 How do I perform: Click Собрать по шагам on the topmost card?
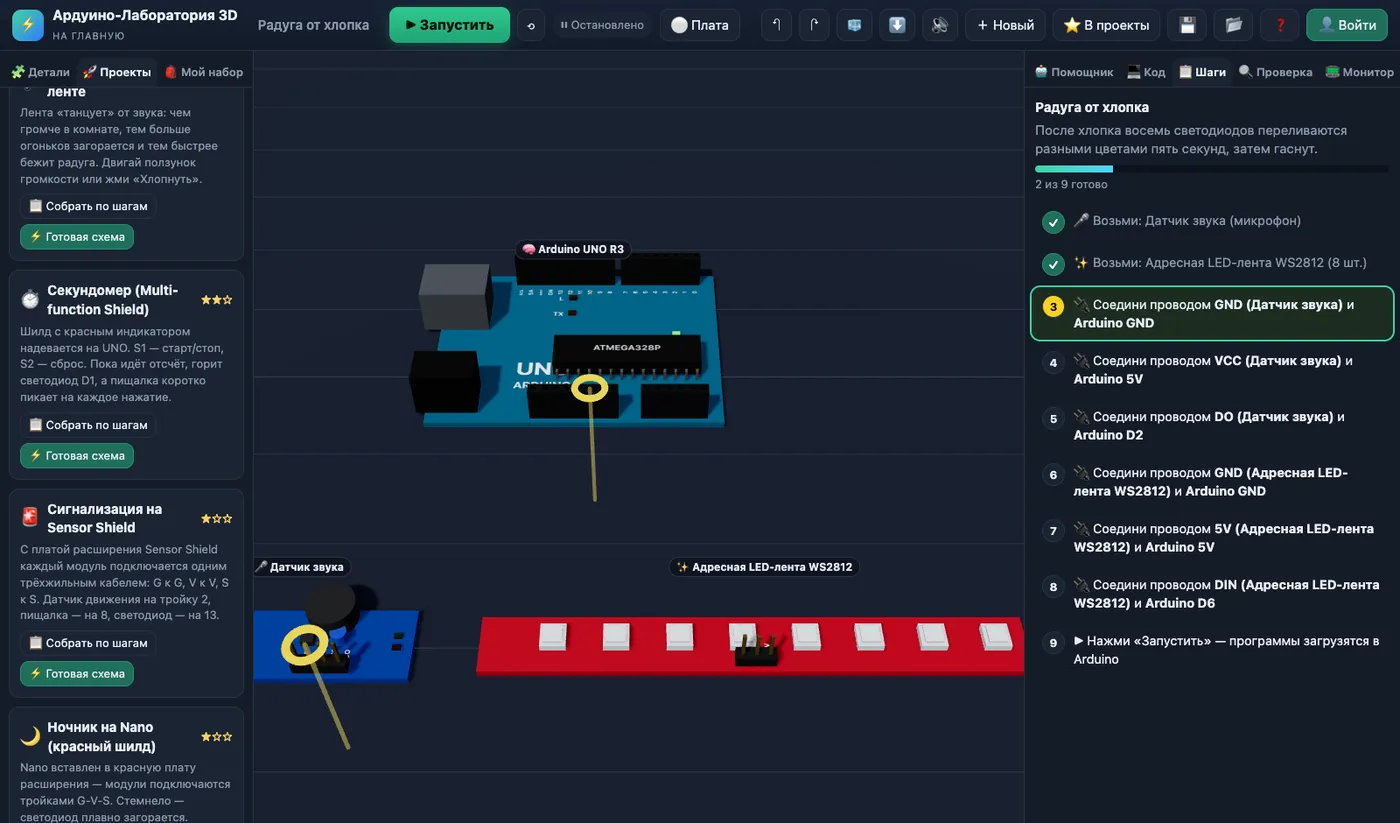(x=88, y=206)
